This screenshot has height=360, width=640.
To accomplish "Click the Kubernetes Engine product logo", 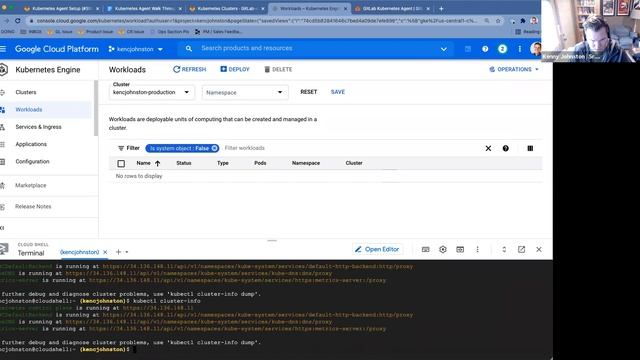I will click(x=4, y=70).
